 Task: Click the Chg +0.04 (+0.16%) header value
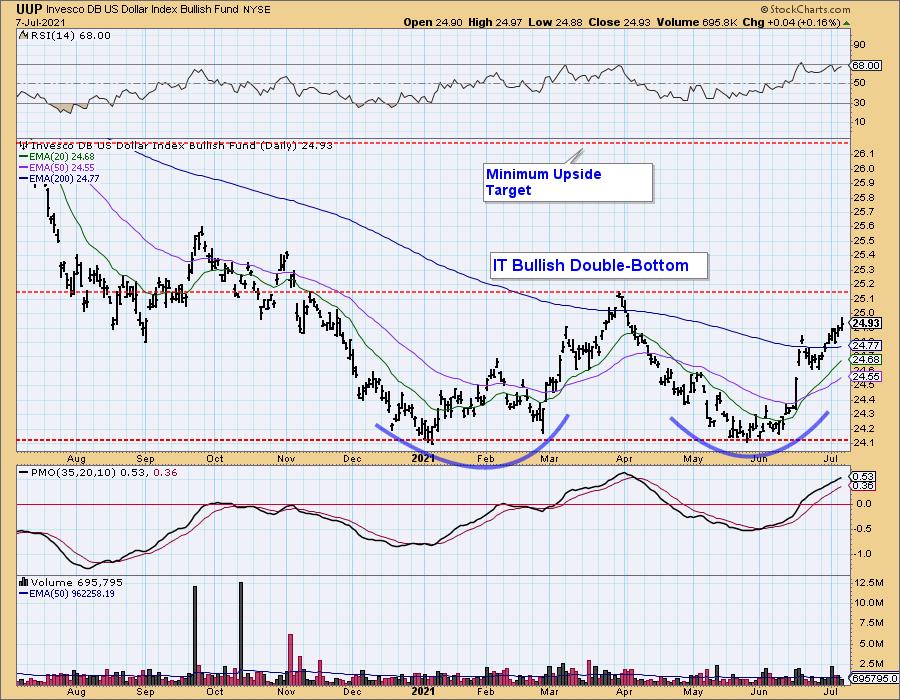click(x=791, y=22)
